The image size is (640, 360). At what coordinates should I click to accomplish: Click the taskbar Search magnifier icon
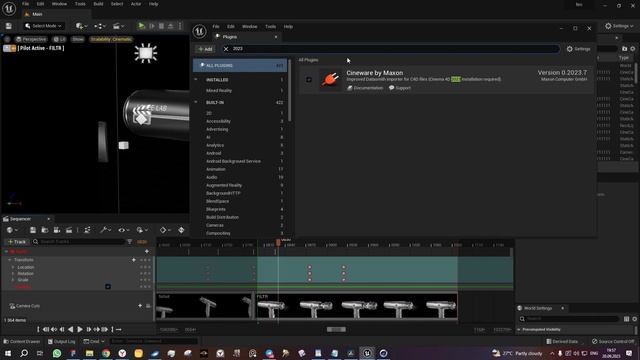(24, 353)
